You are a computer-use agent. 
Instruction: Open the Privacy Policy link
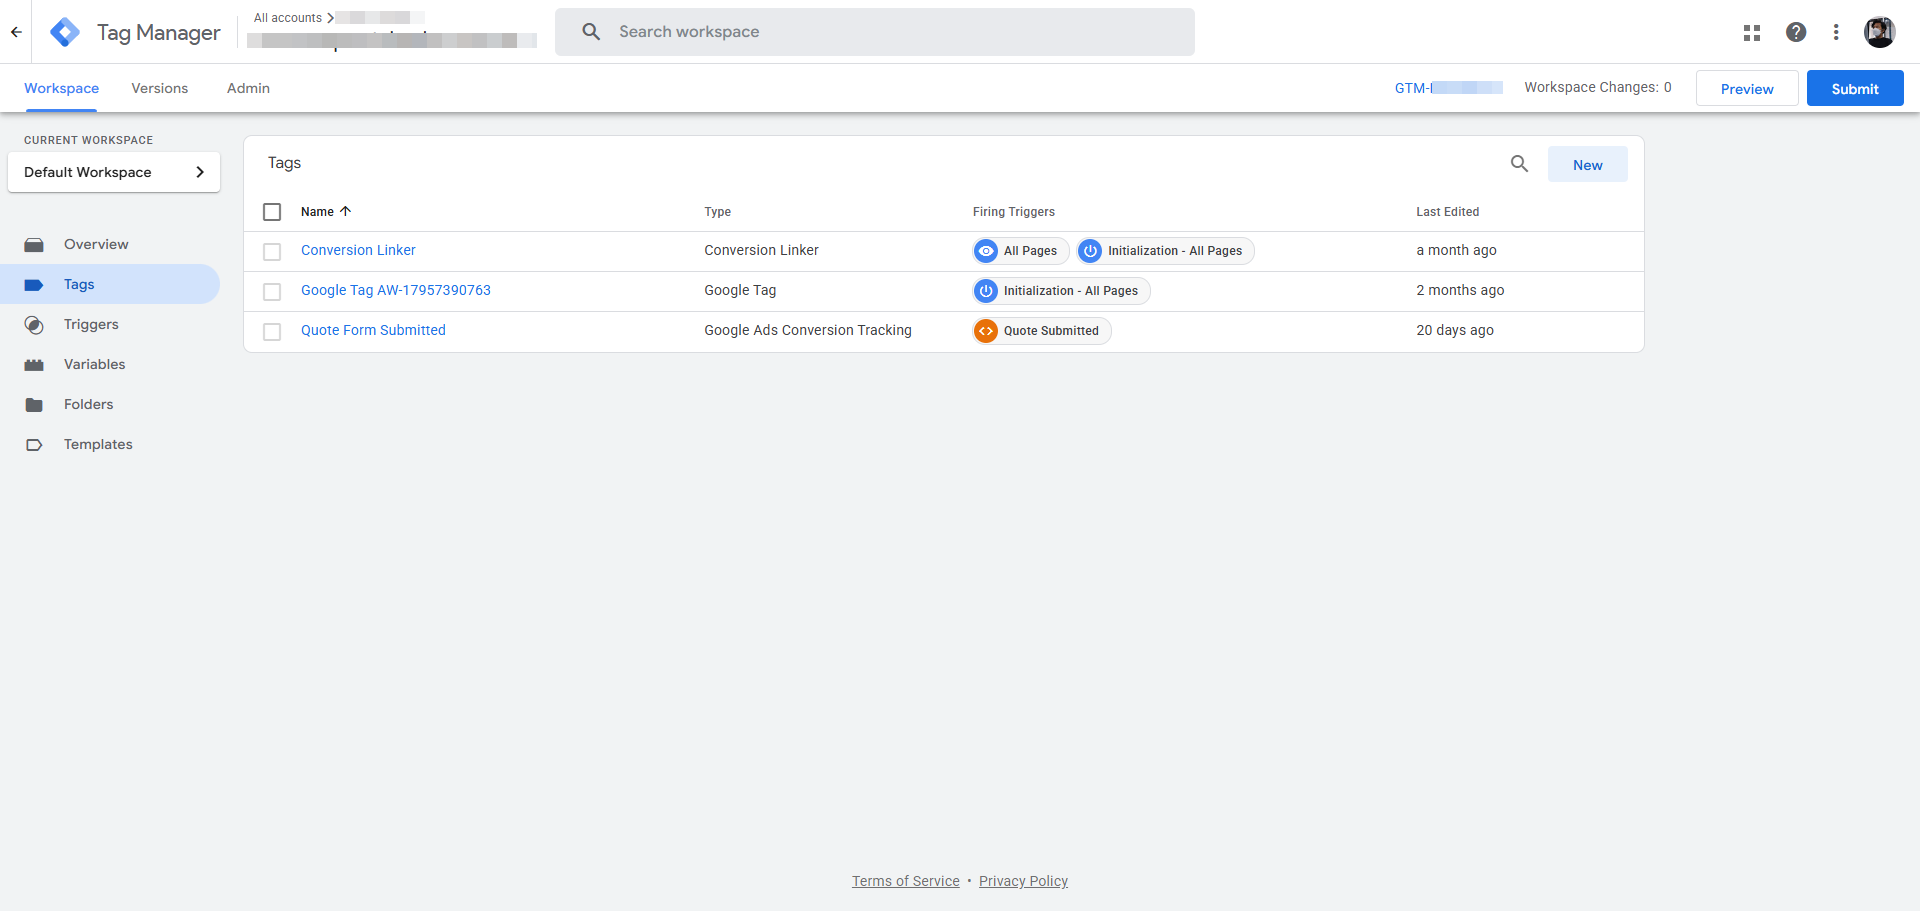pos(1023,881)
